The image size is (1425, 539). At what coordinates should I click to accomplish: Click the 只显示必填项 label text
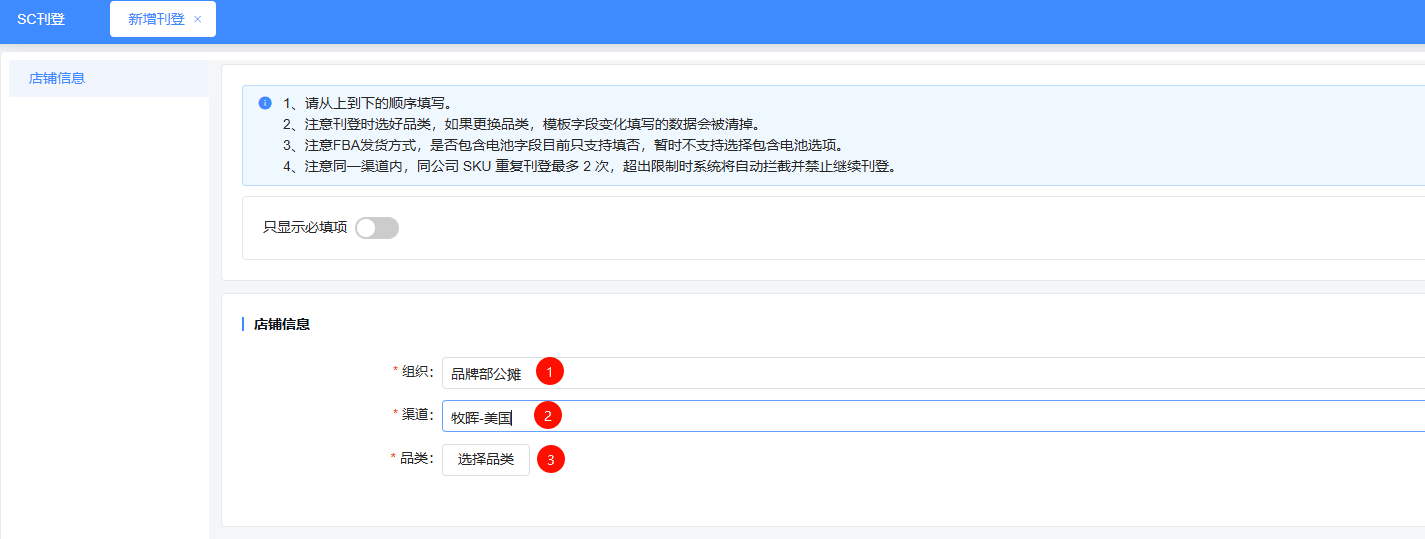(x=305, y=228)
